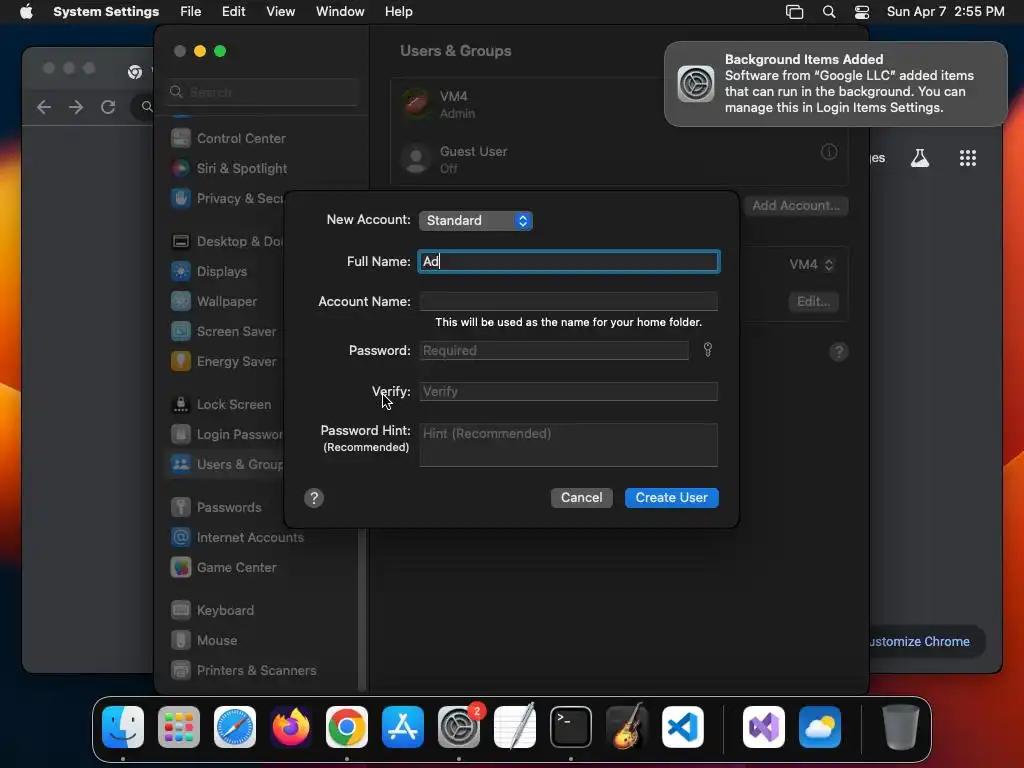Screen dimensions: 1024x768
Task: Select Energy Saver in the sidebar
Action: click(x=225, y=361)
